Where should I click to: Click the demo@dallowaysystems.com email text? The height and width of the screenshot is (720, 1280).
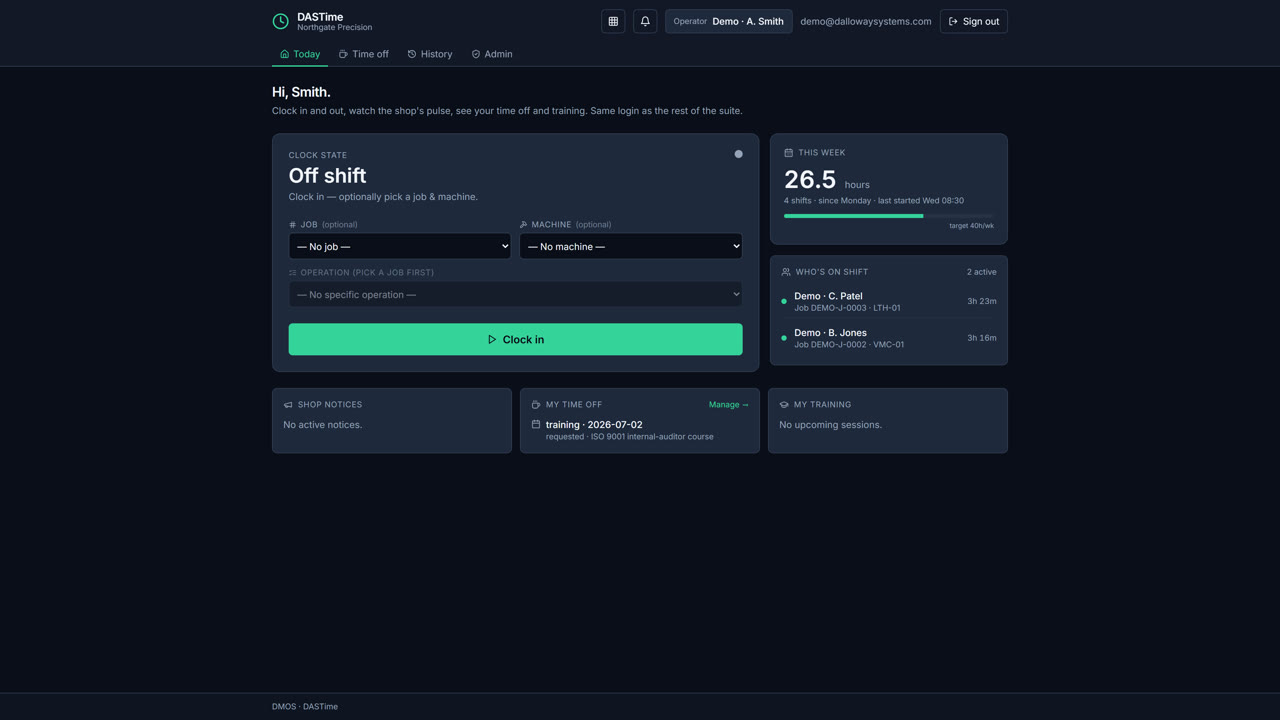point(866,21)
